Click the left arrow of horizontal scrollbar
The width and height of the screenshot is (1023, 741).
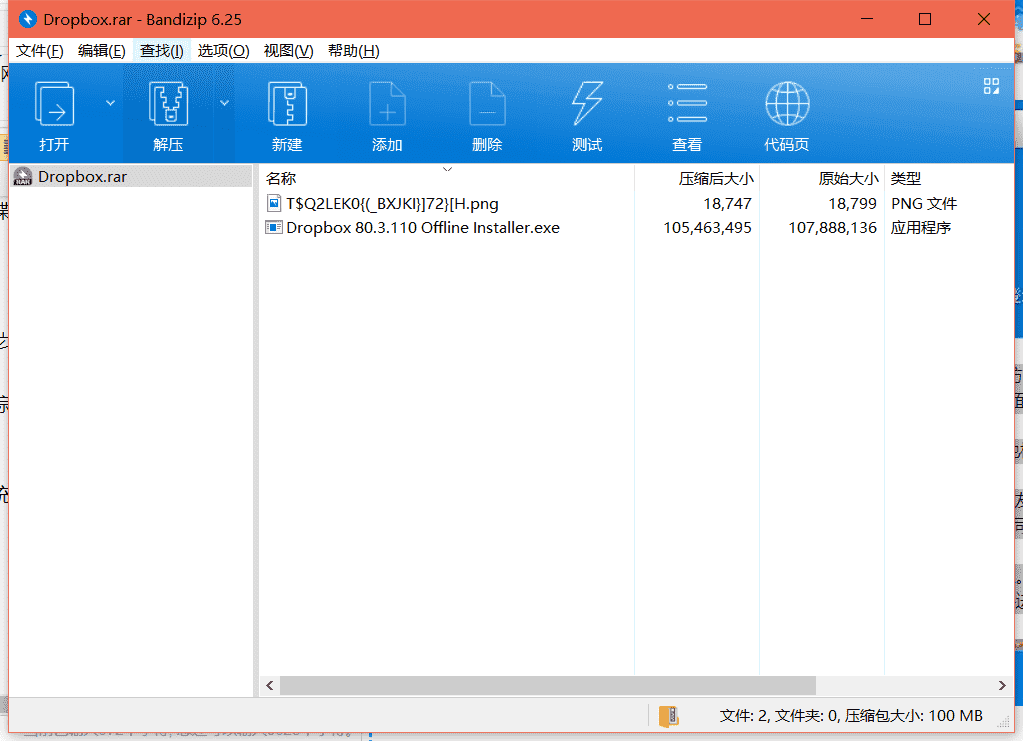(269, 686)
